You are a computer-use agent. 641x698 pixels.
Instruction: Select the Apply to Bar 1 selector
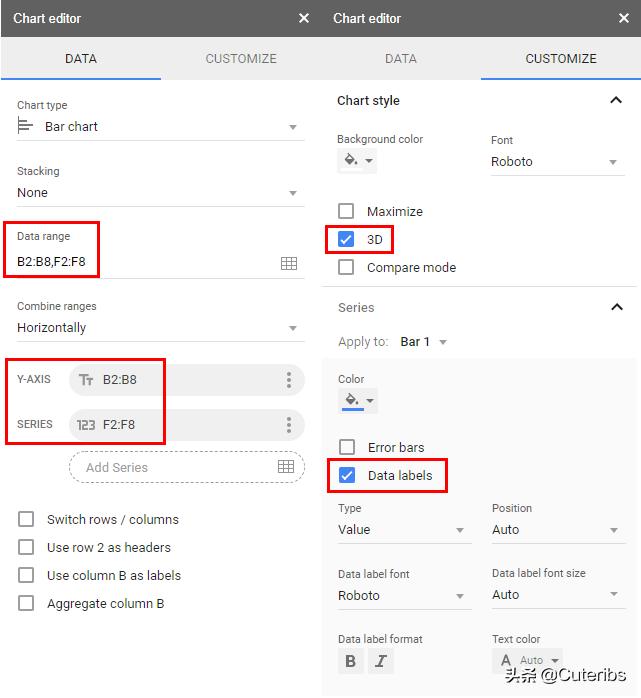coord(423,342)
